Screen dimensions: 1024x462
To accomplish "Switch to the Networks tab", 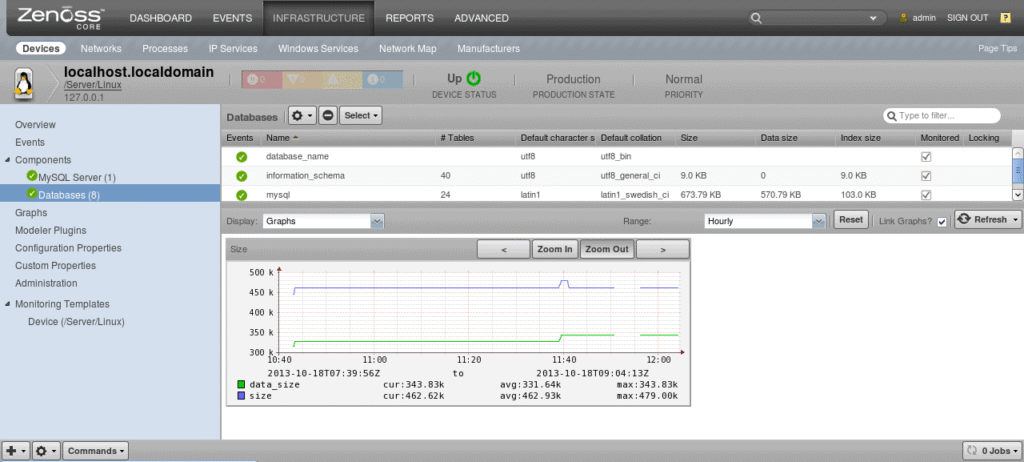I will tap(101, 48).
